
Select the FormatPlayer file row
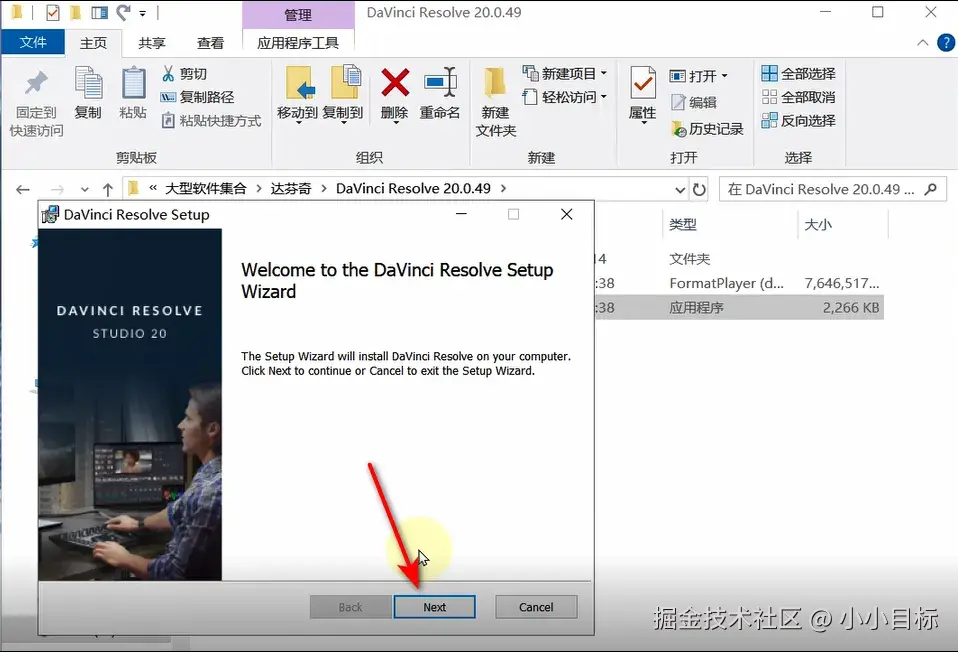coord(739,283)
